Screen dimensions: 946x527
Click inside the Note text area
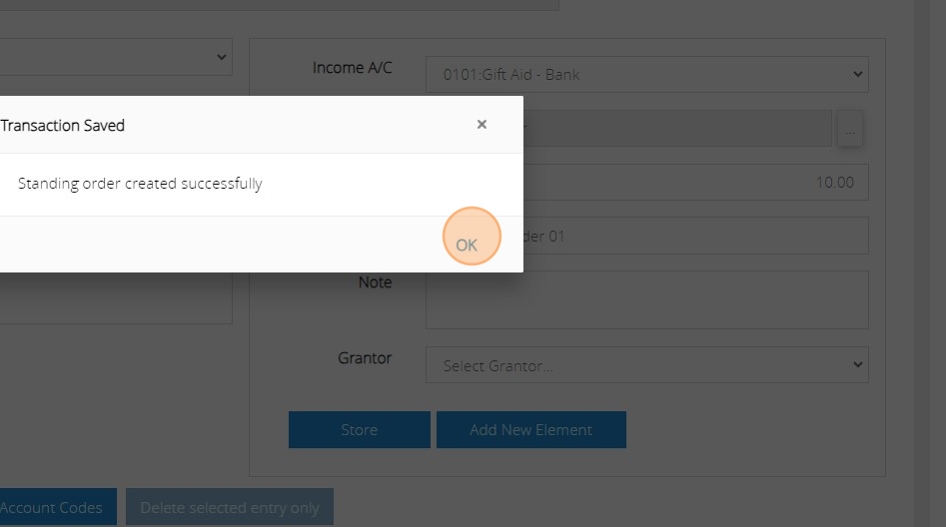[x=646, y=300]
